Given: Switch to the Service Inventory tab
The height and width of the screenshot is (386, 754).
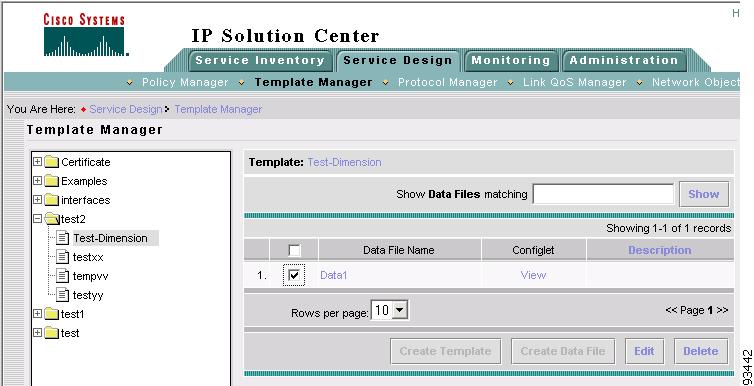Looking at the screenshot, I should [x=260, y=61].
